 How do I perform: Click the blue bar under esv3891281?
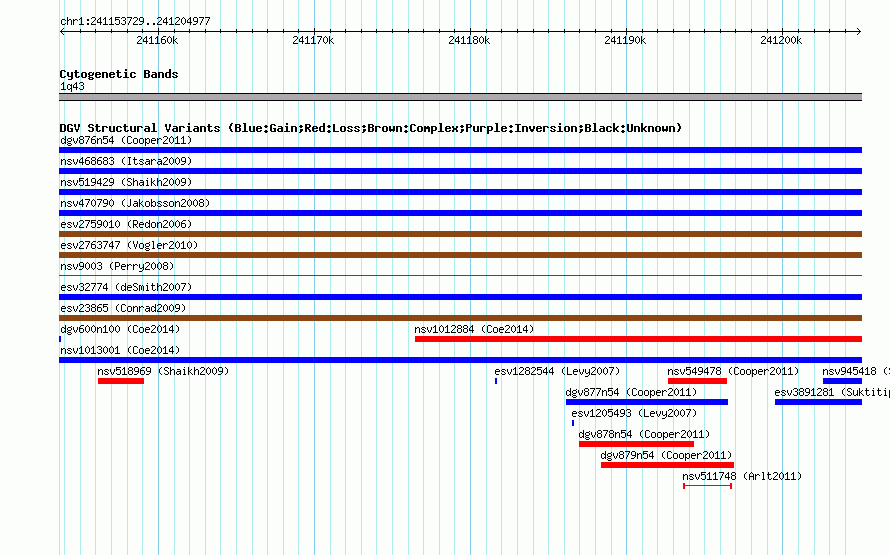pos(818,402)
